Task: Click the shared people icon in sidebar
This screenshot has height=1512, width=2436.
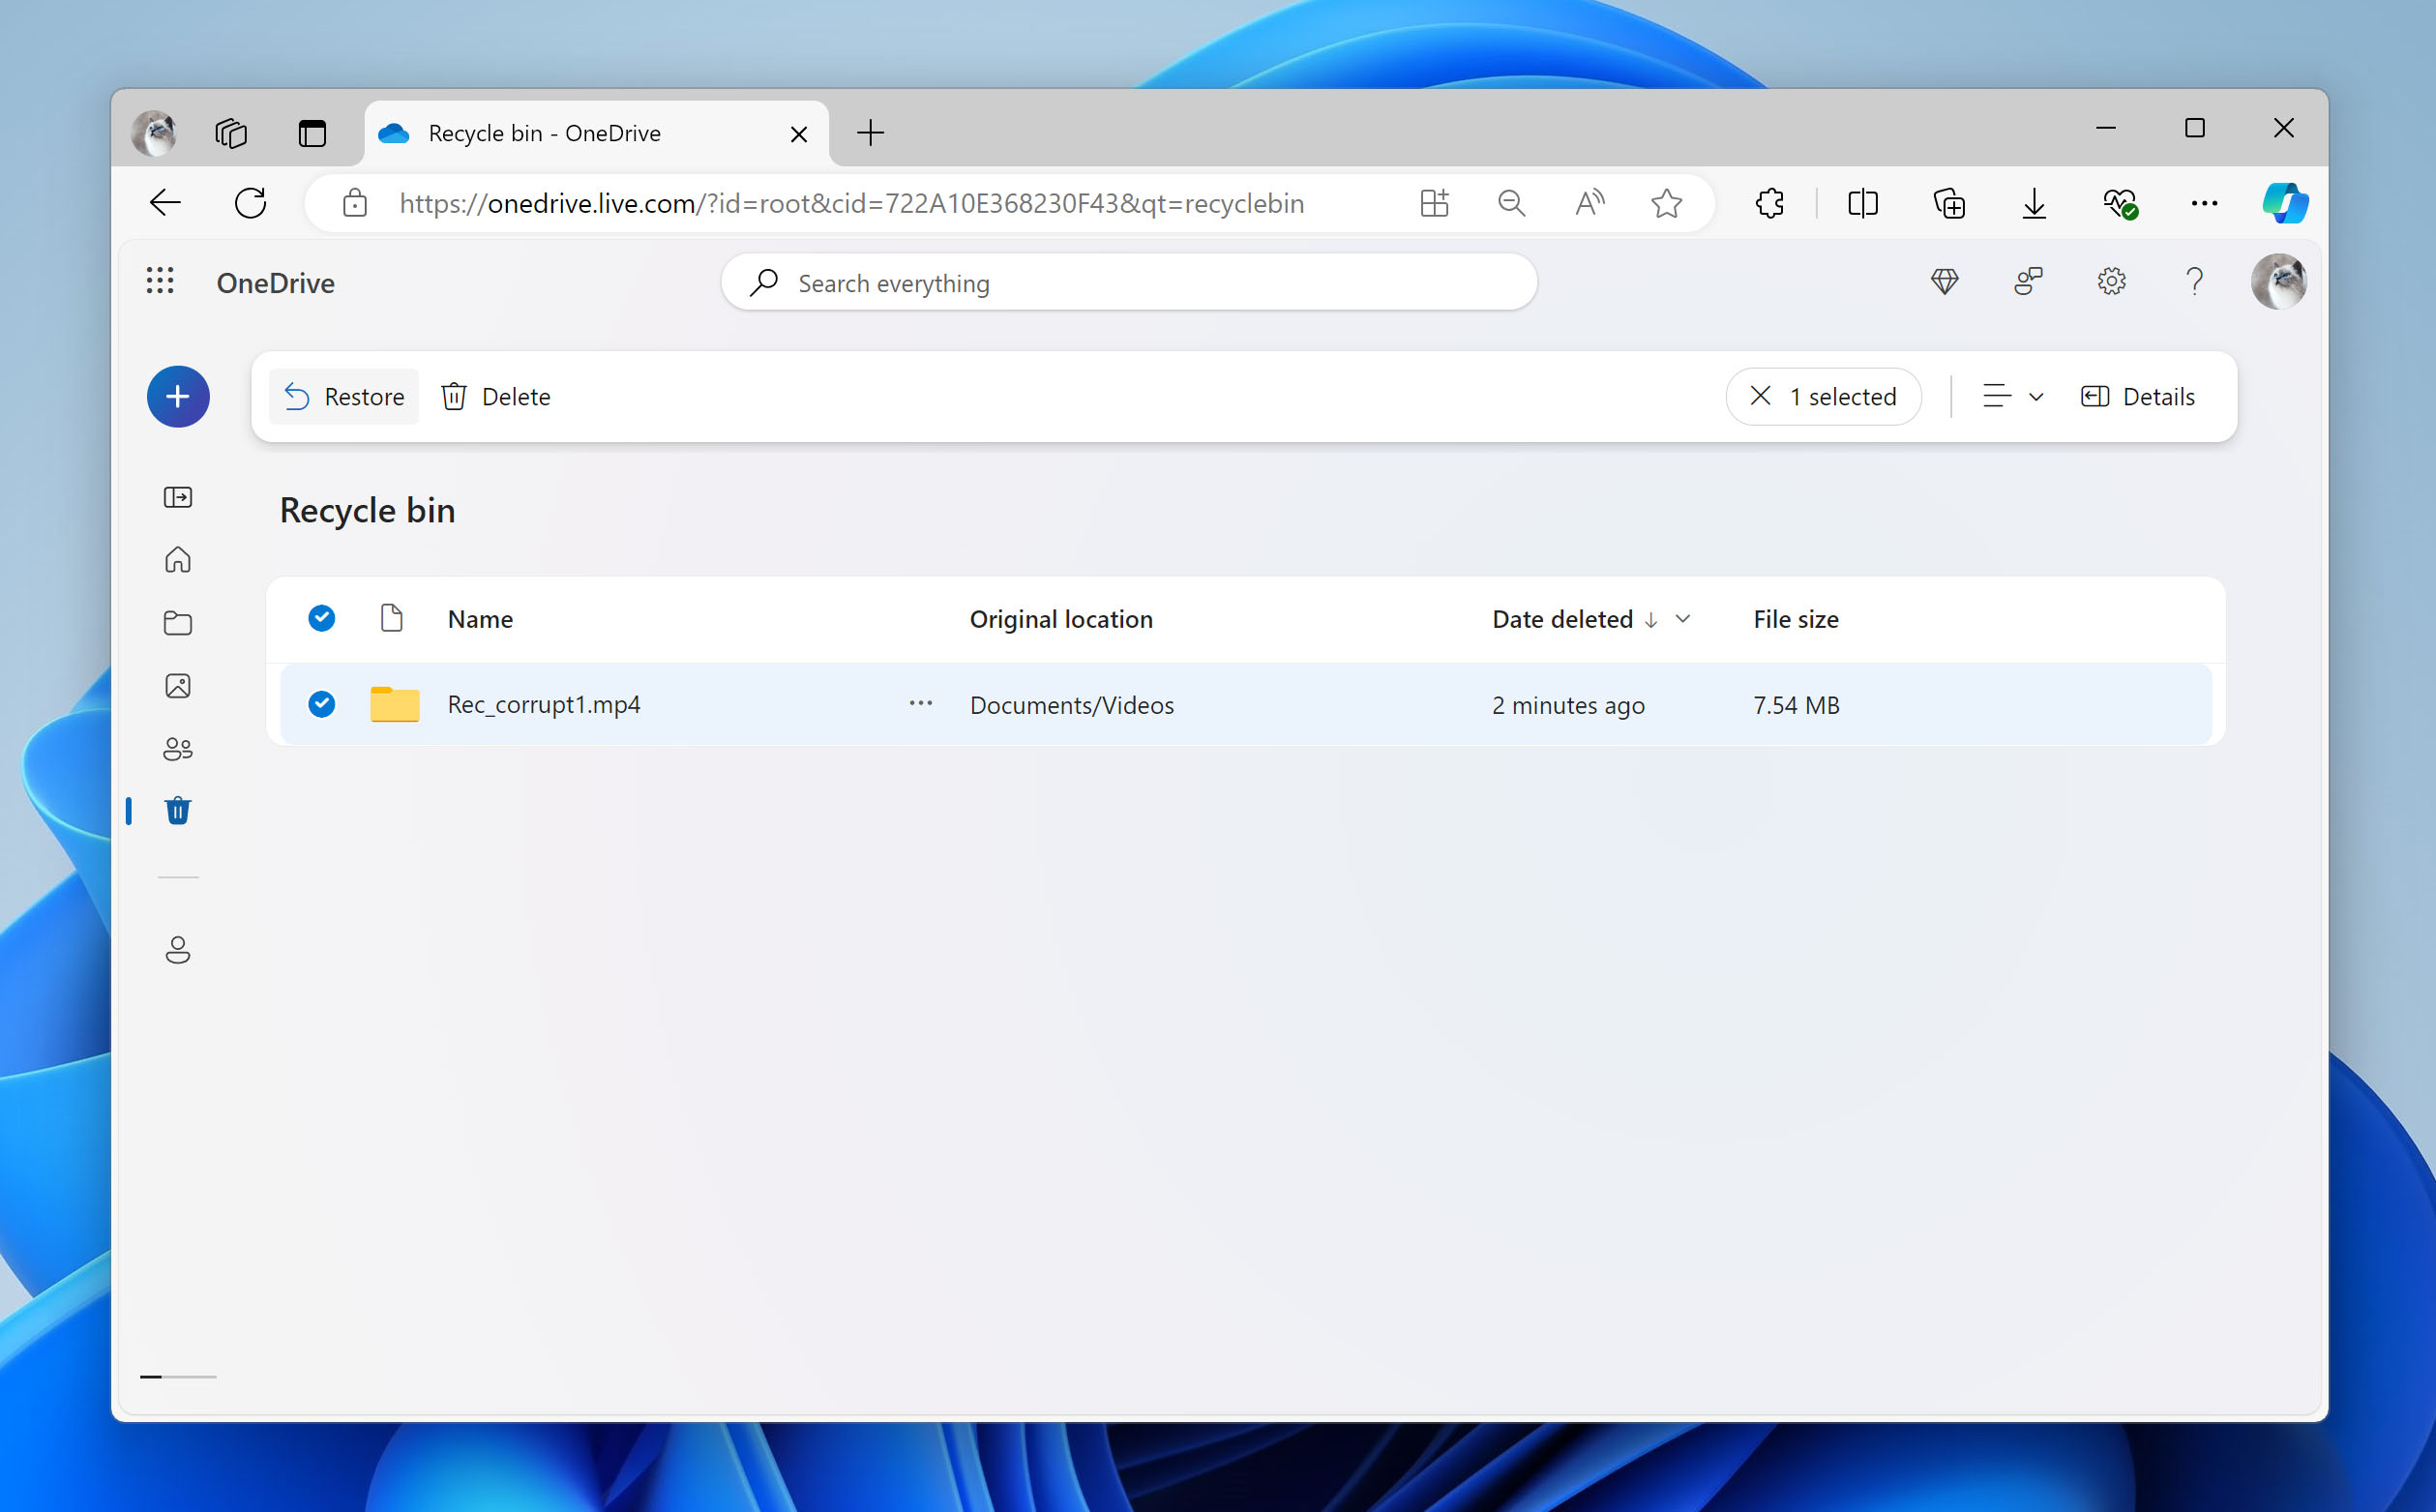Action: coord(176,747)
